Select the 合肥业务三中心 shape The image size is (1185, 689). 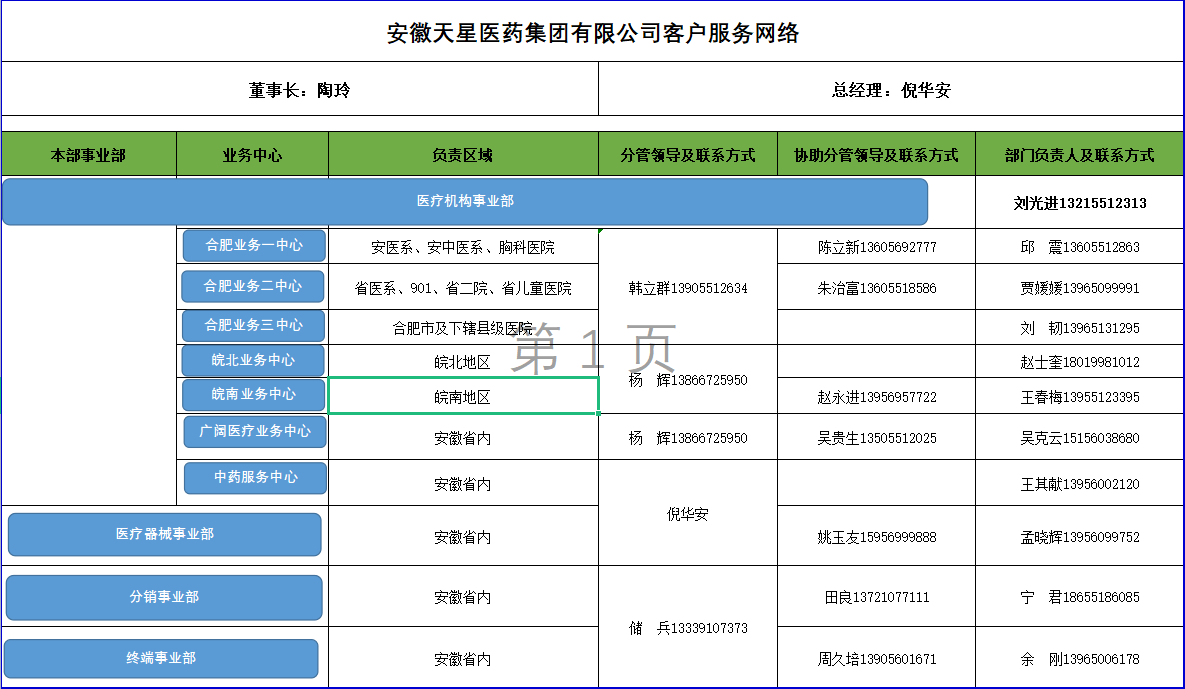point(253,326)
